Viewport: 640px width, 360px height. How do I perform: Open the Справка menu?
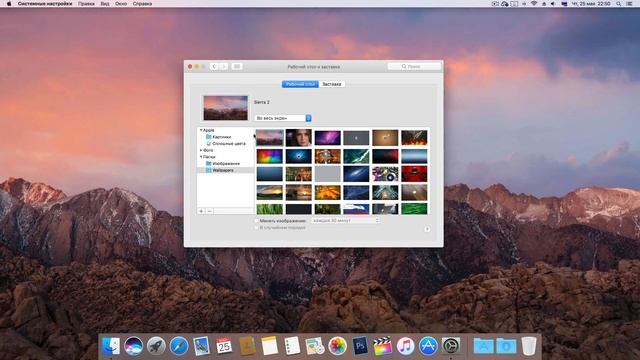tap(142, 4)
